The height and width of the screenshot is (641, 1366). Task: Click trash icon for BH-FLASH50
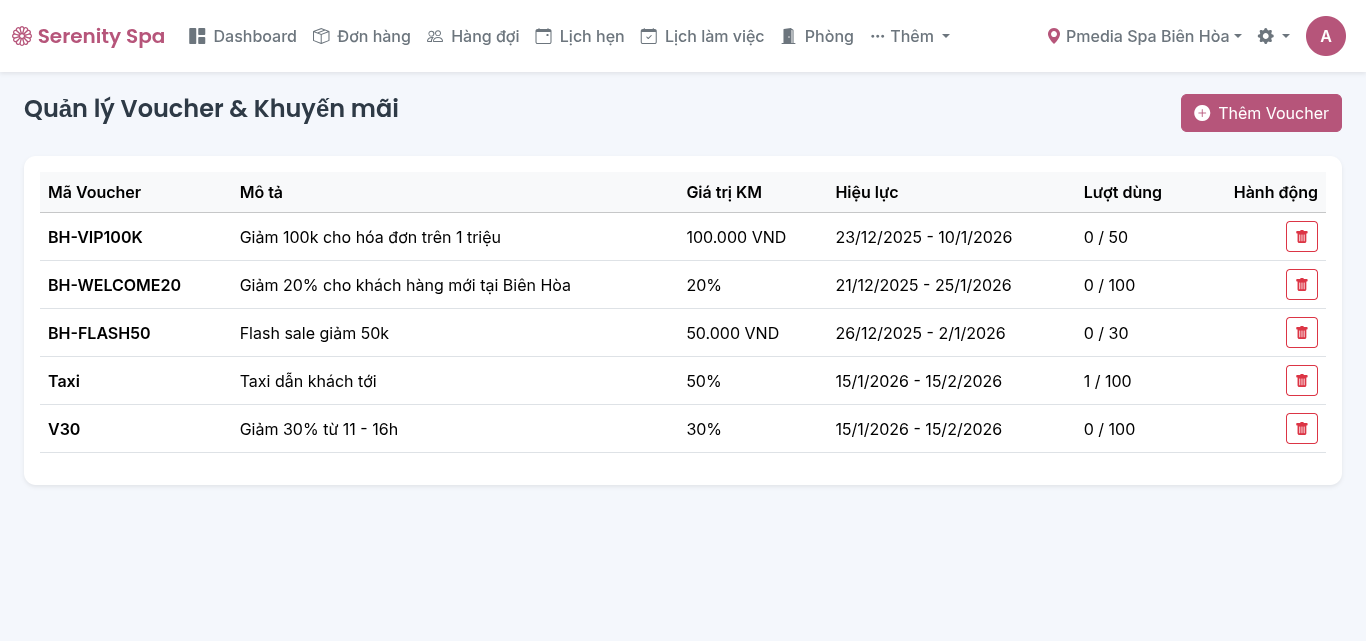click(1301, 333)
